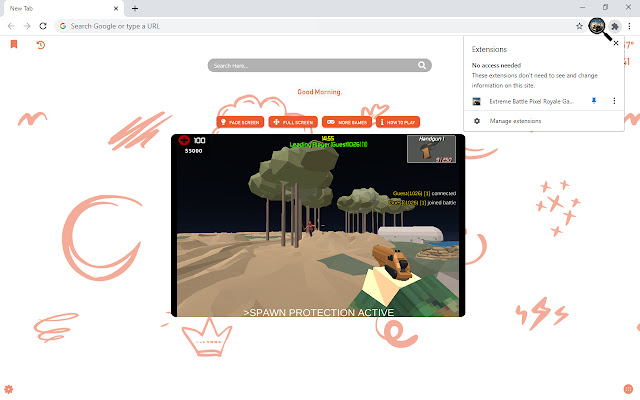The image size is (640, 400).
Task: Reload the page
Action: tap(43, 26)
